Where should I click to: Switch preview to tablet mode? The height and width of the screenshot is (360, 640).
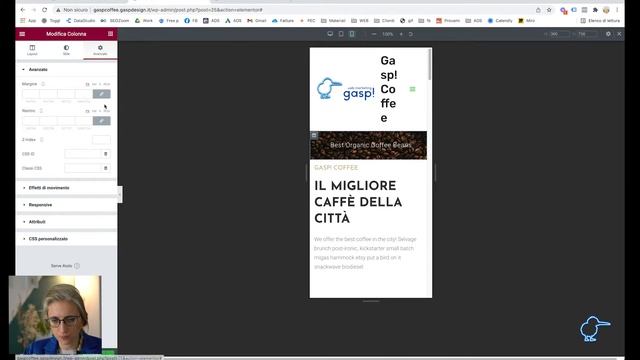pyautogui.click(x=341, y=34)
